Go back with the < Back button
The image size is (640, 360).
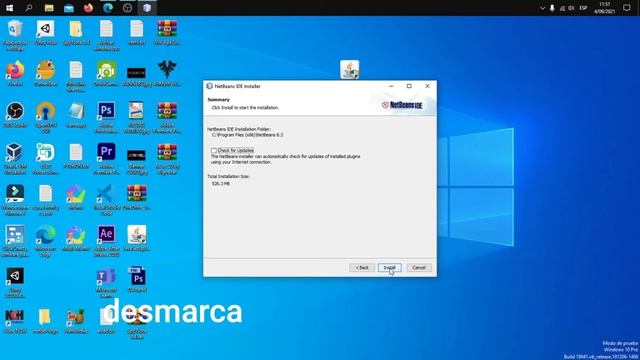[x=362, y=268]
